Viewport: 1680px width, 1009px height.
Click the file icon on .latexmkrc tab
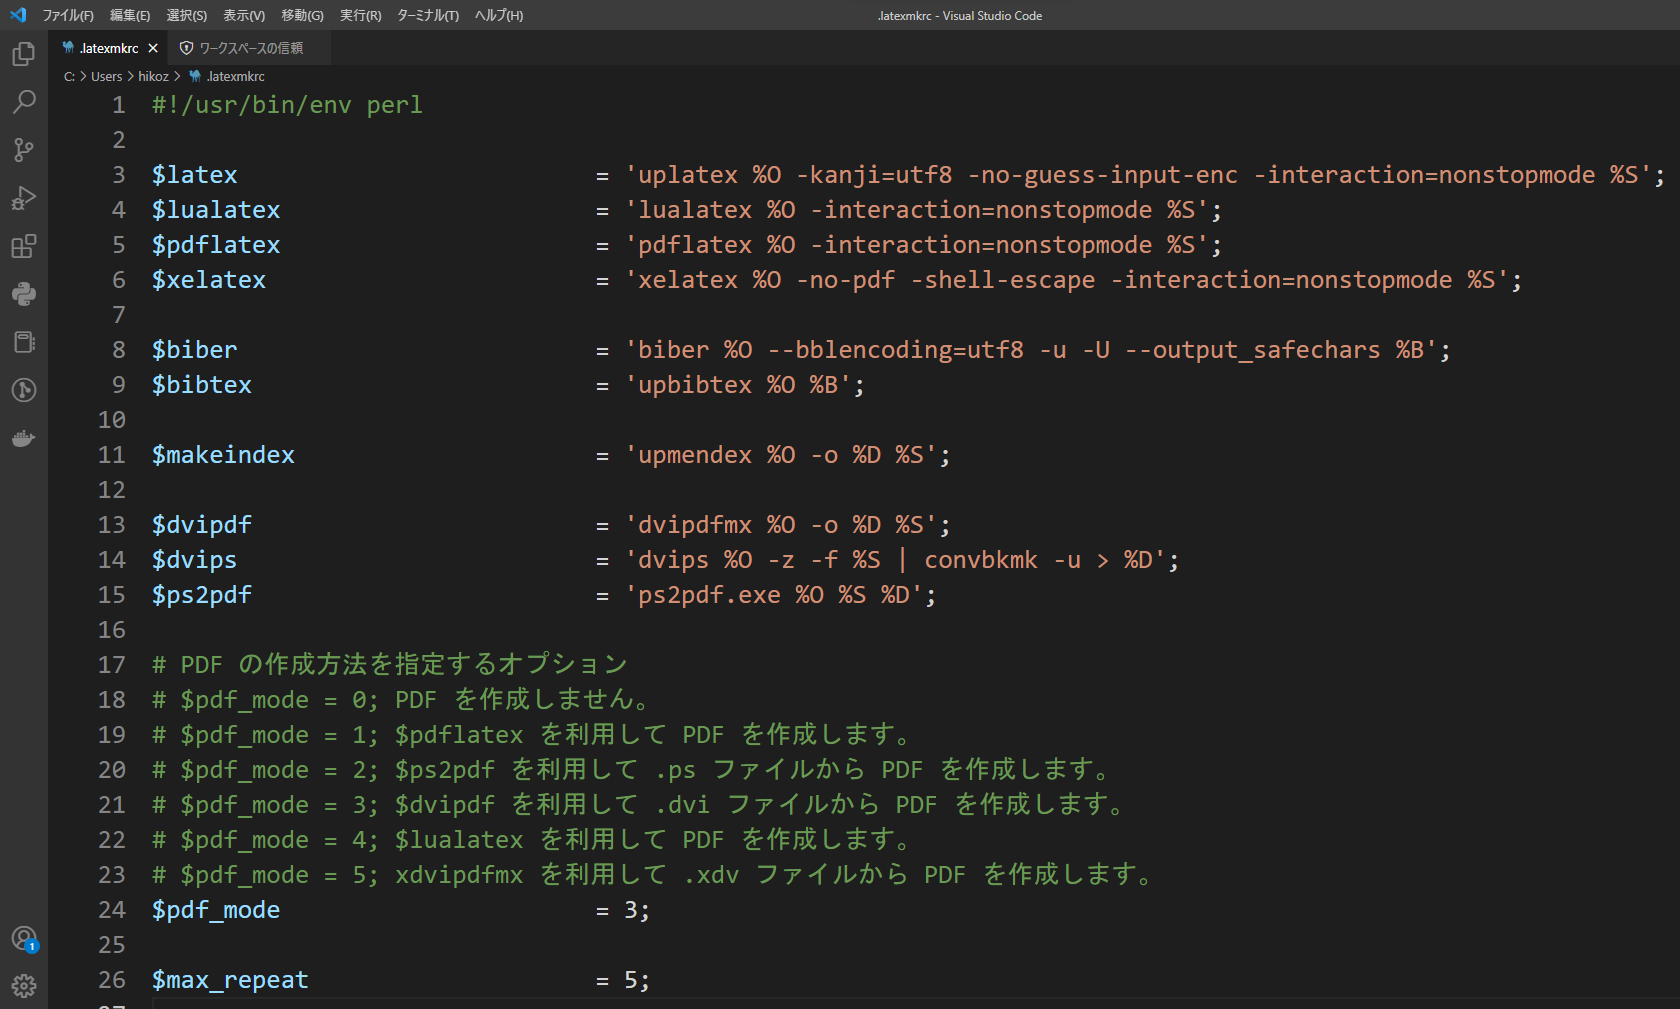pos(68,48)
